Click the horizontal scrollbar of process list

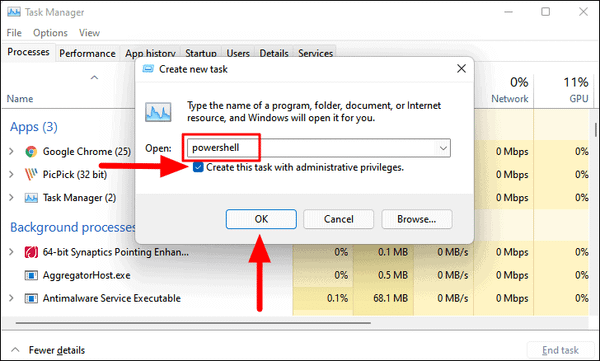point(193,323)
